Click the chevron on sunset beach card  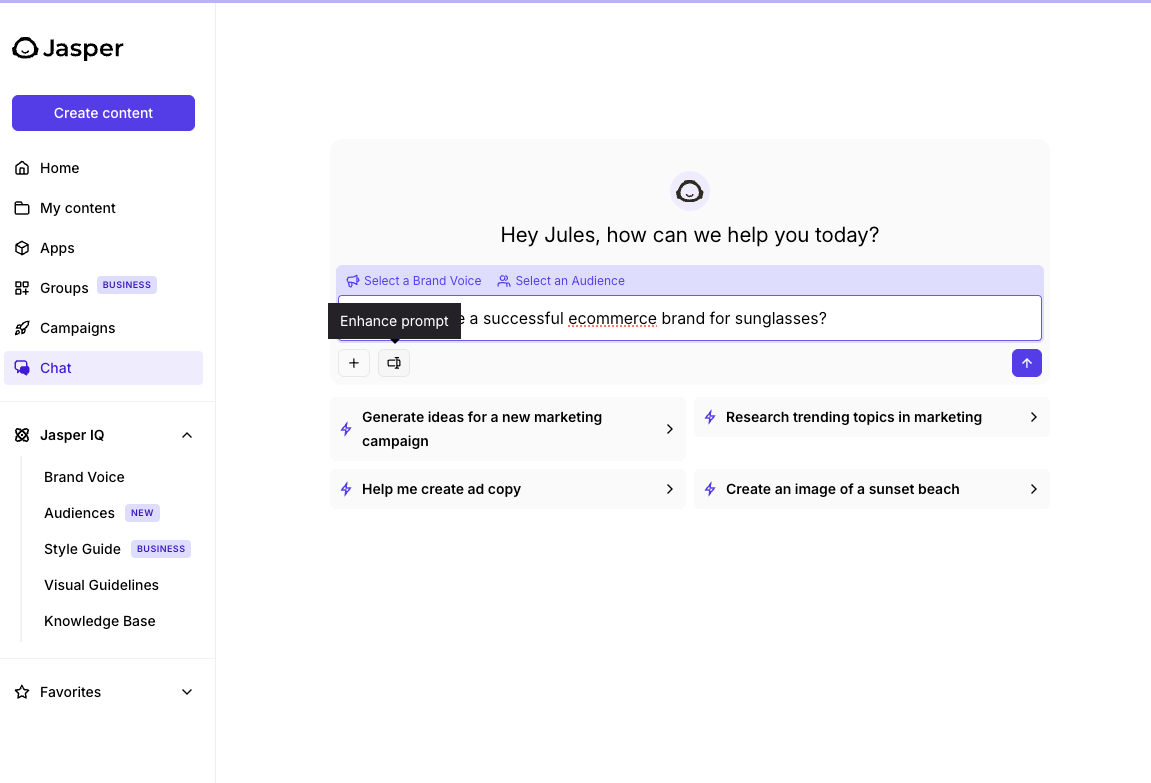pos(1034,489)
